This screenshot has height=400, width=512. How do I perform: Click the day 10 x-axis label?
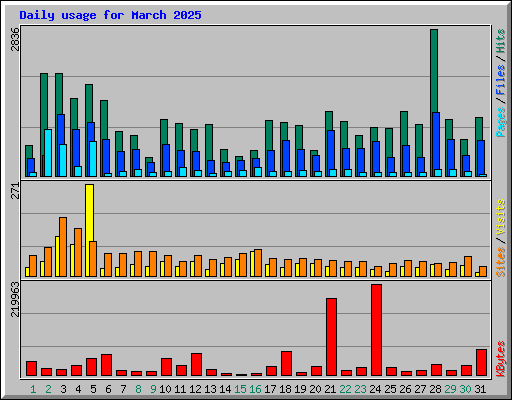[165, 389]
